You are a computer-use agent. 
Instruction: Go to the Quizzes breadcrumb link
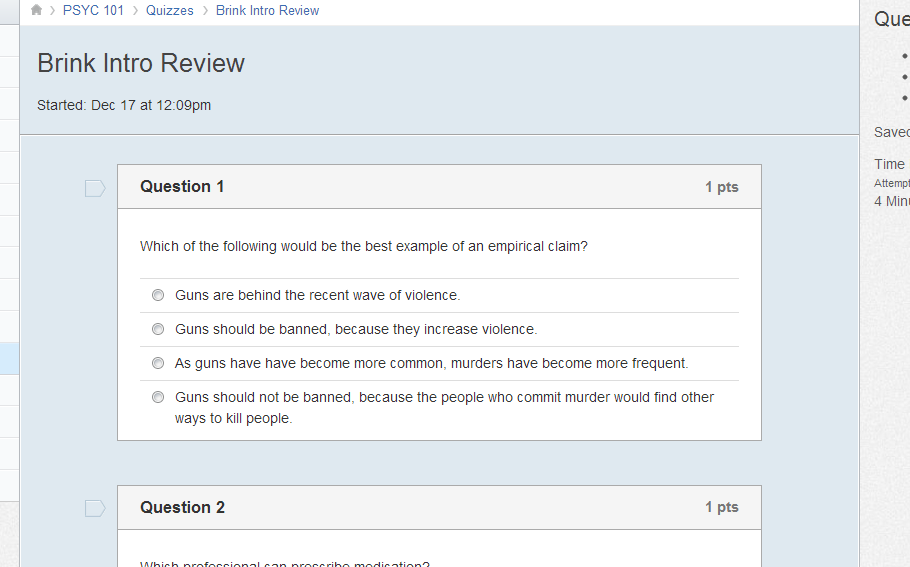[169, 10]
